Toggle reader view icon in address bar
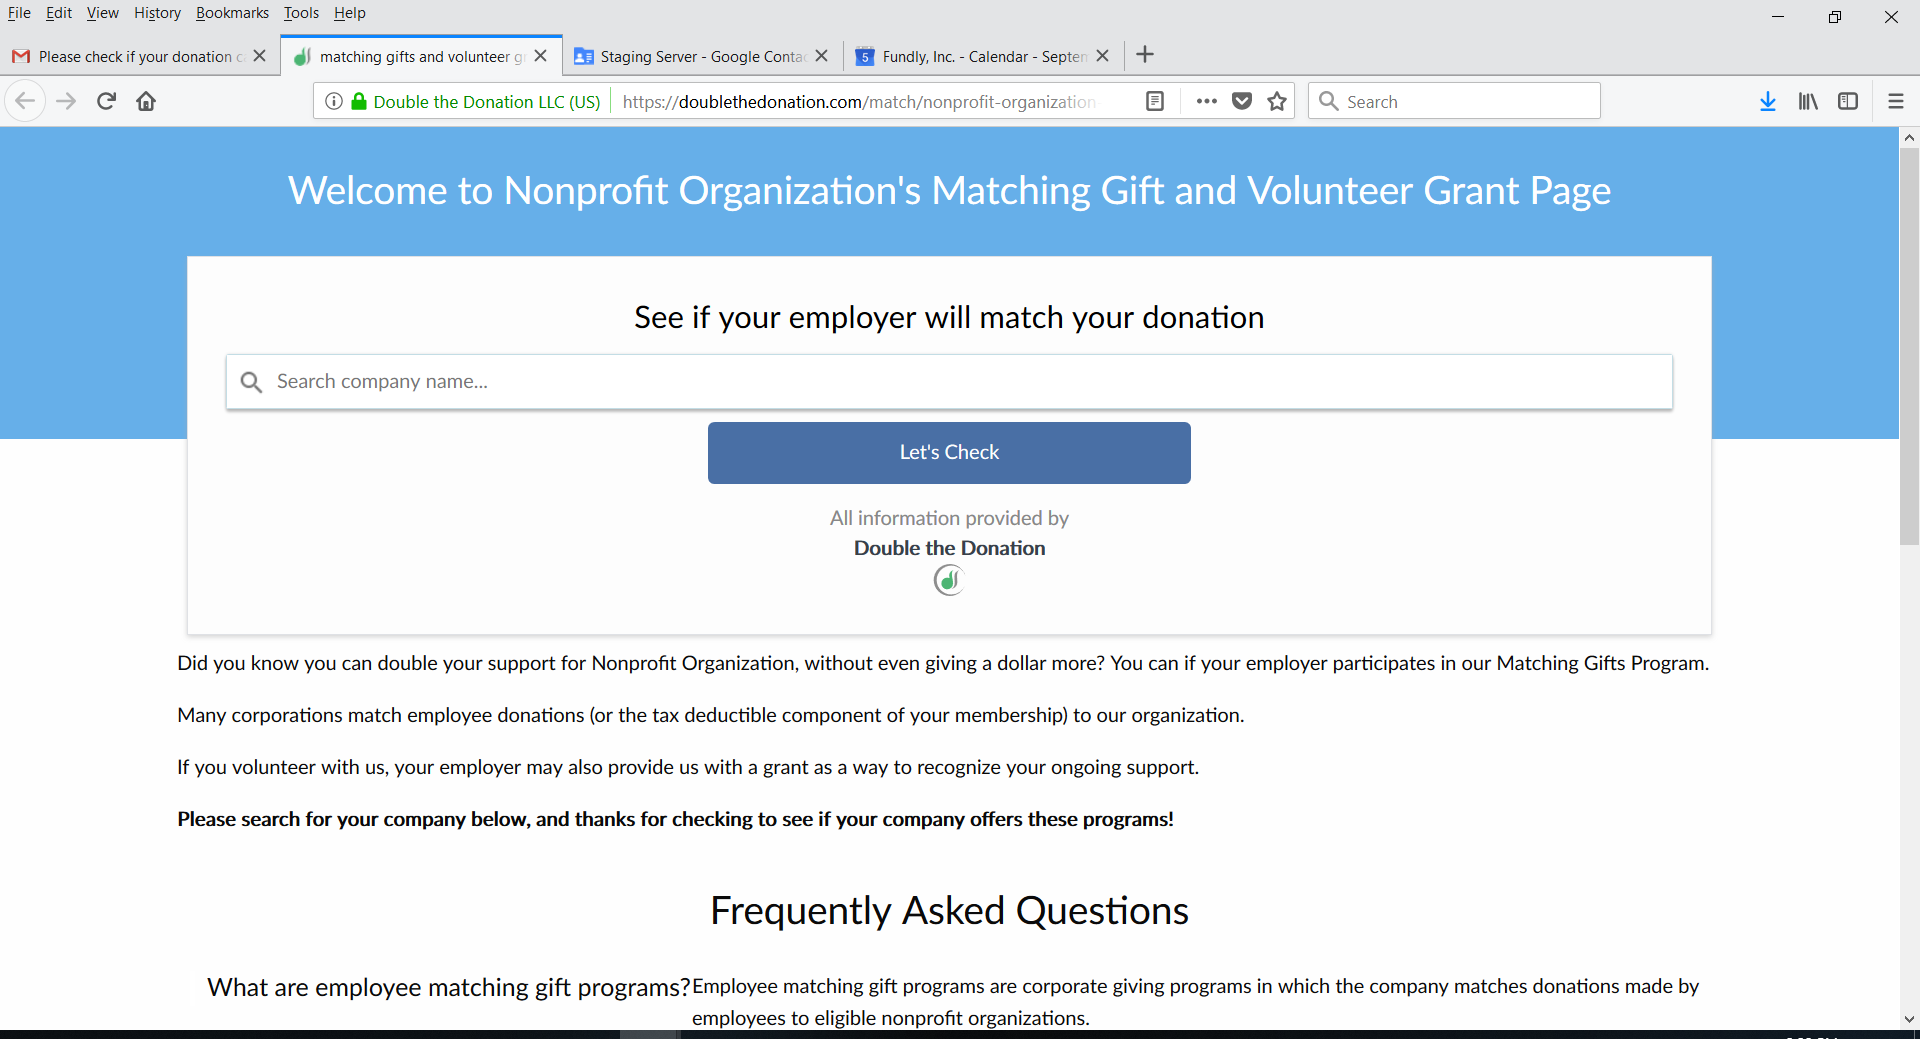 tap(1155, 101)
